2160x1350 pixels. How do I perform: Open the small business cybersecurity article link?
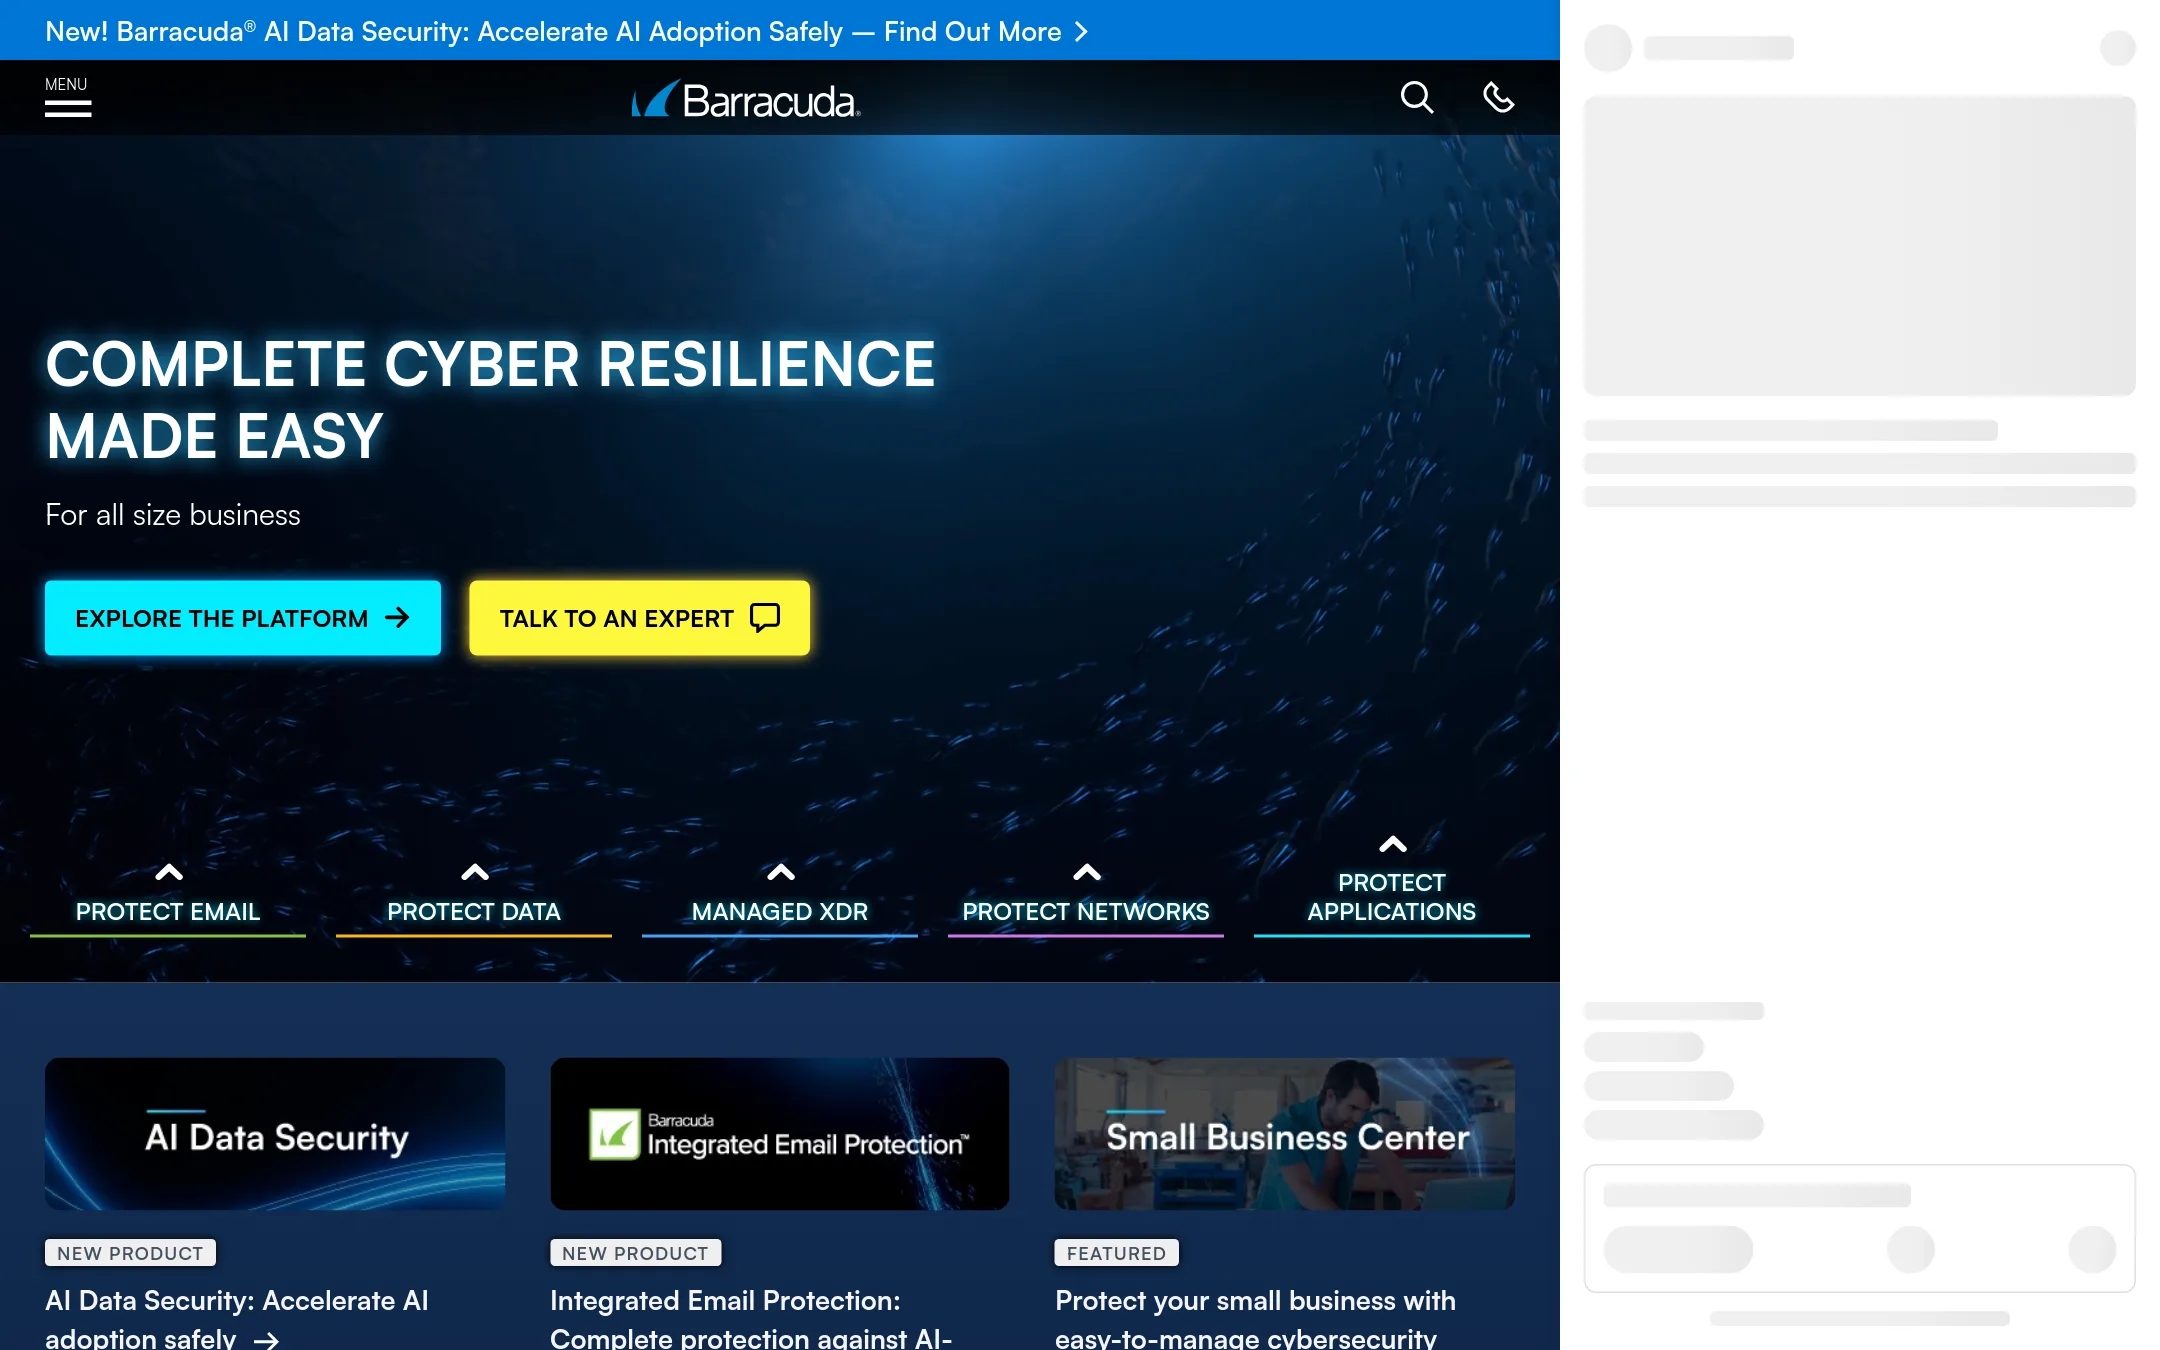tap(1255, 1318)
